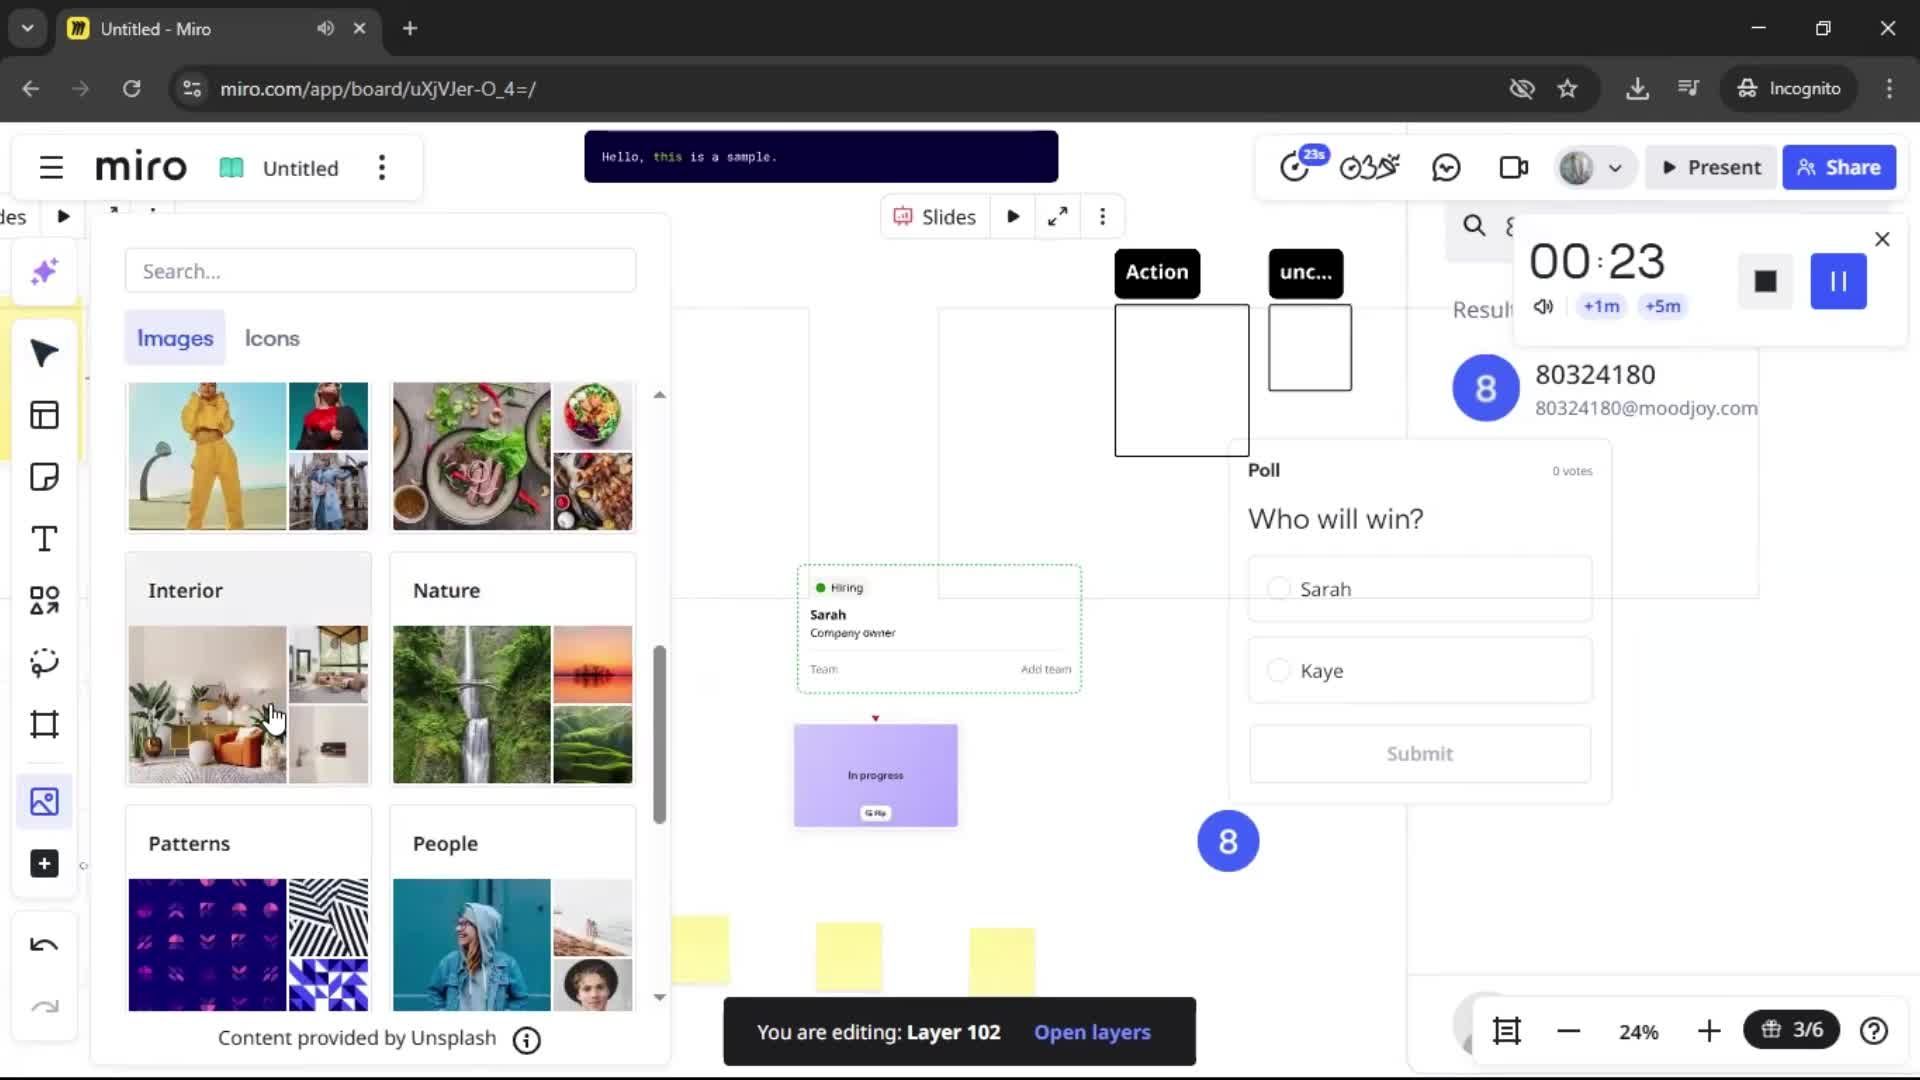Viewport: 1920px width, 1080px height.
Task: Switch to the Images tab
Action: tap(175, 338)
